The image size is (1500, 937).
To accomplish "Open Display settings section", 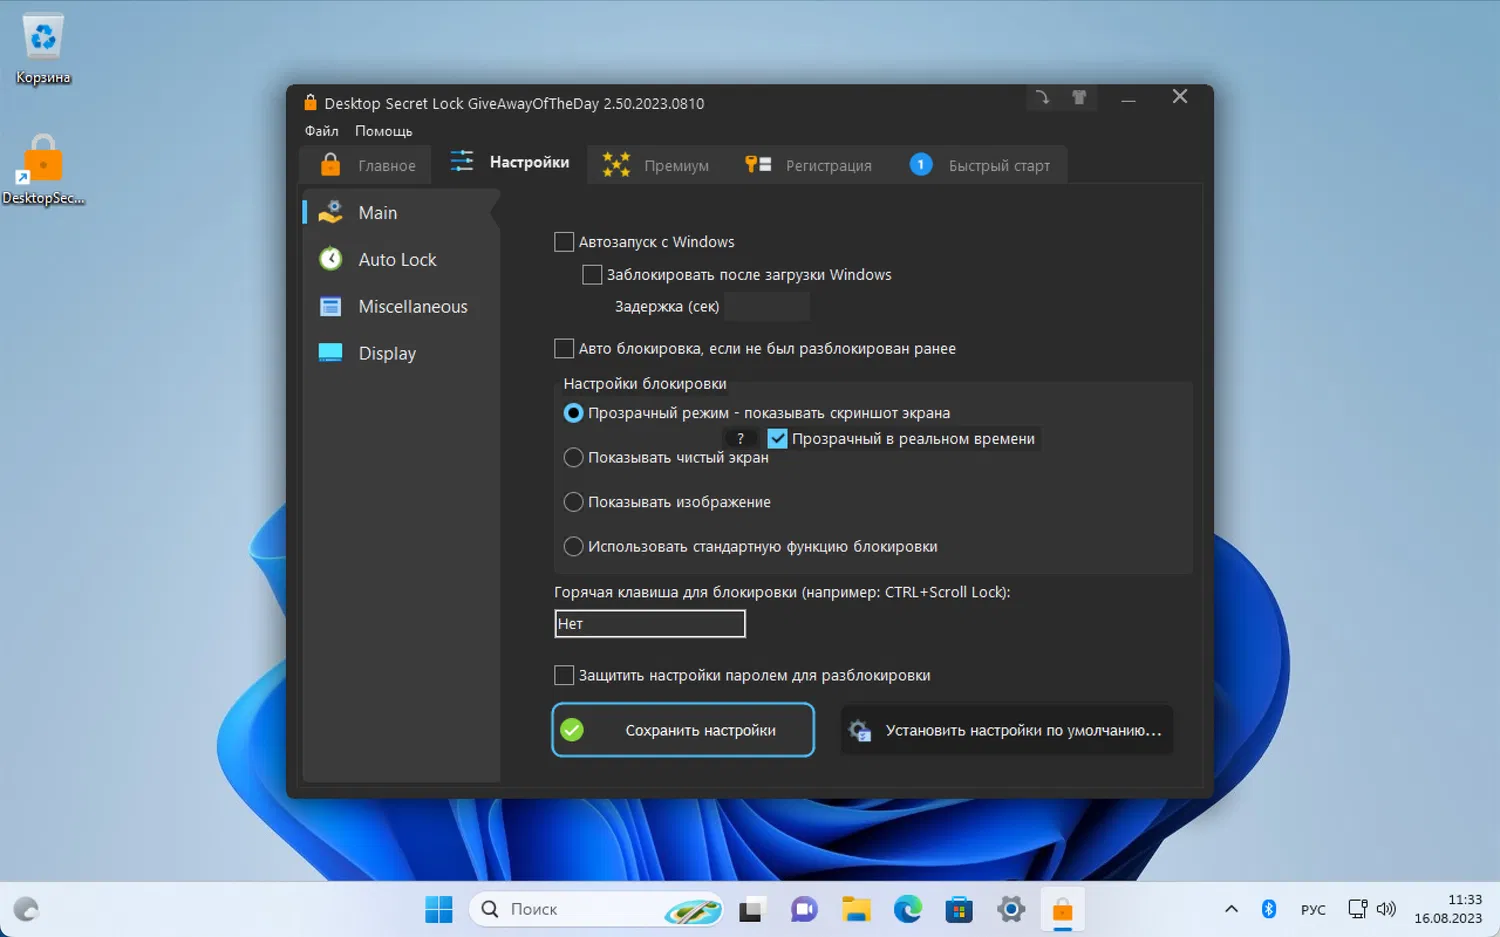I will [x=400, y=354].
